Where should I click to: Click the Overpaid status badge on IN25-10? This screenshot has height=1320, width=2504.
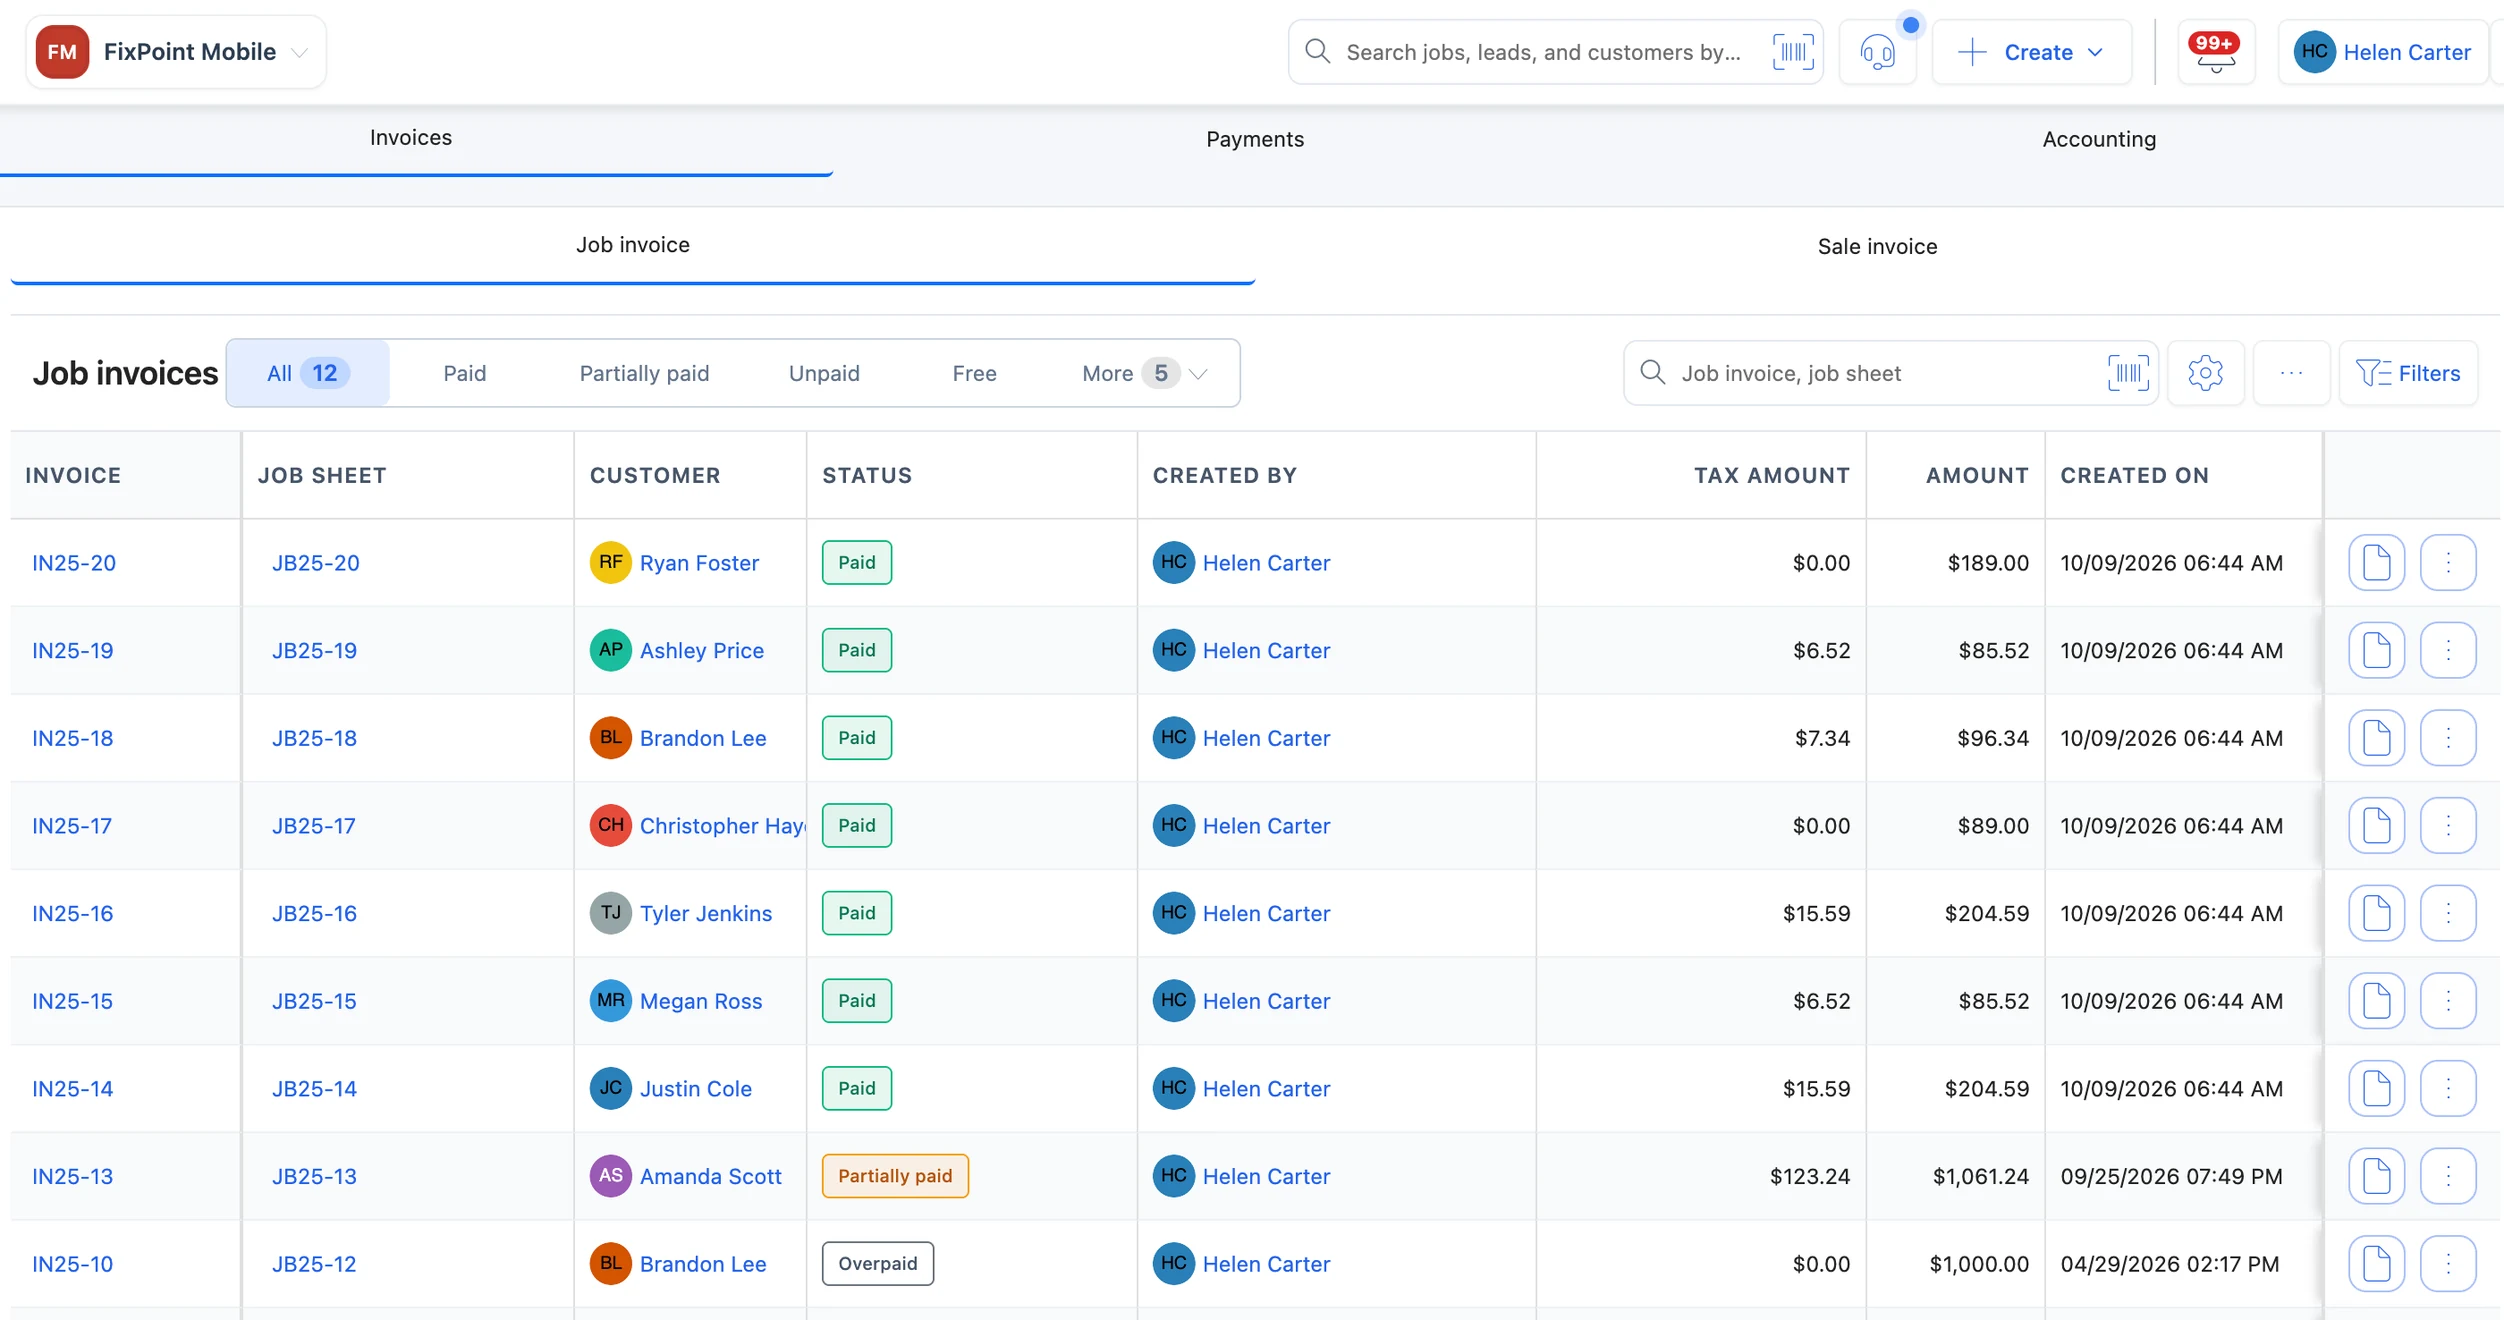tap(877, 1264)
